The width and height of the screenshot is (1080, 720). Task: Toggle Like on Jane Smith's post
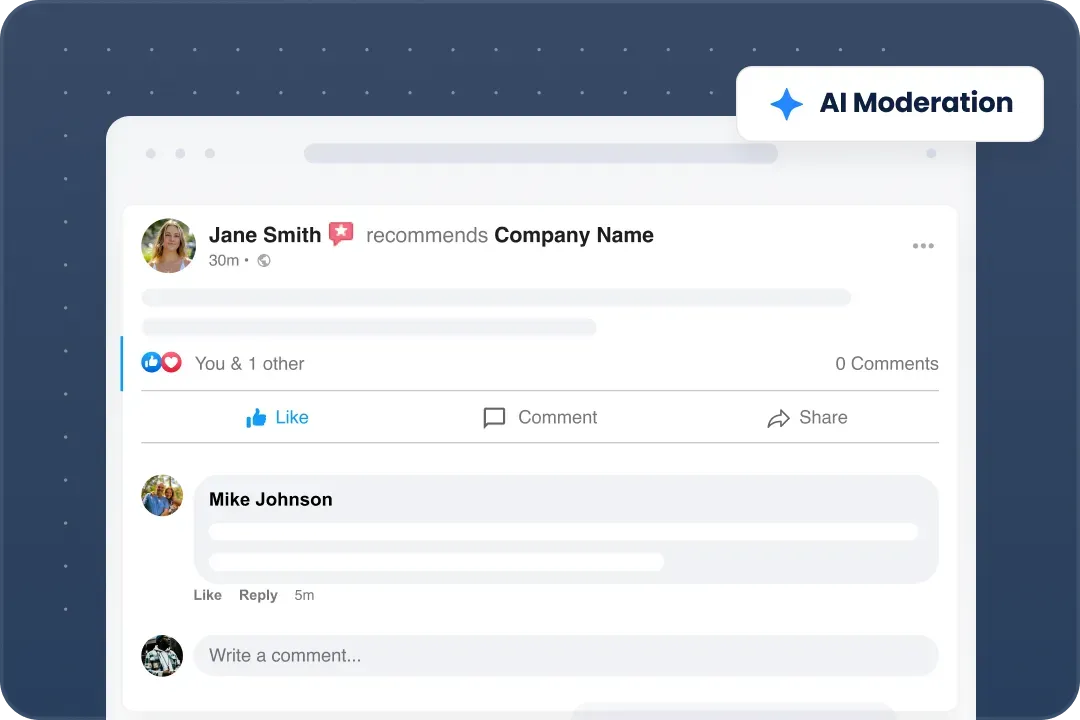click(278, 418)
